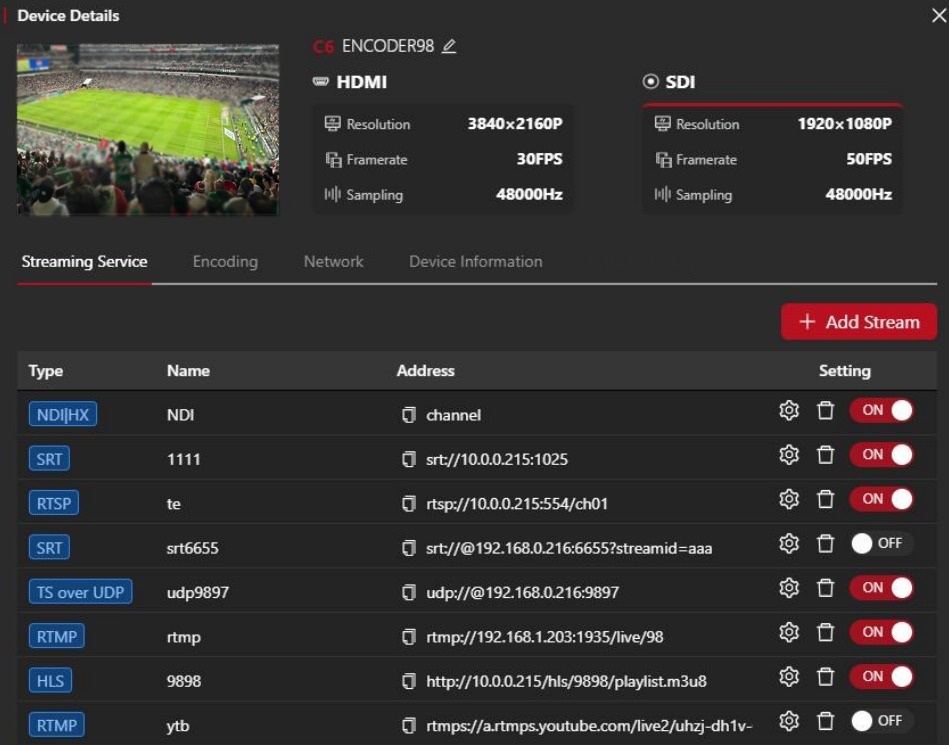View the Device Information tab

pyautogui.click(x=475, y=261)
